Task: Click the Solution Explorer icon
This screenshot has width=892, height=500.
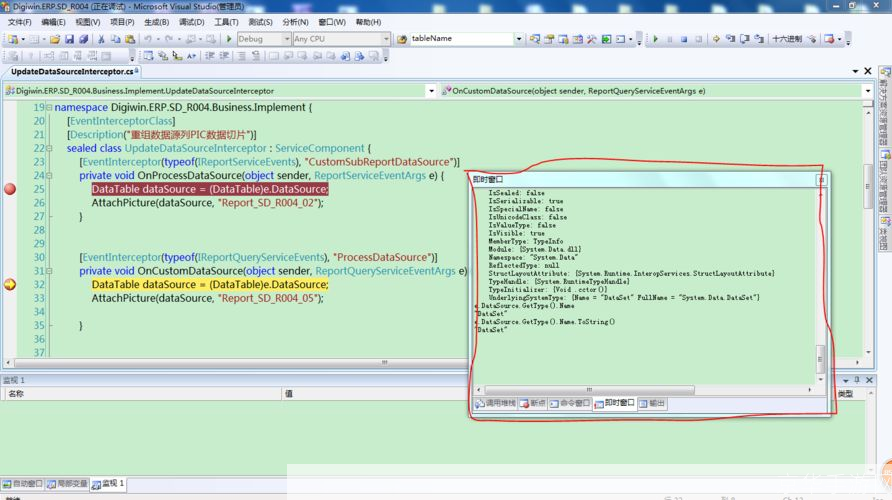Action: point(535,39)
